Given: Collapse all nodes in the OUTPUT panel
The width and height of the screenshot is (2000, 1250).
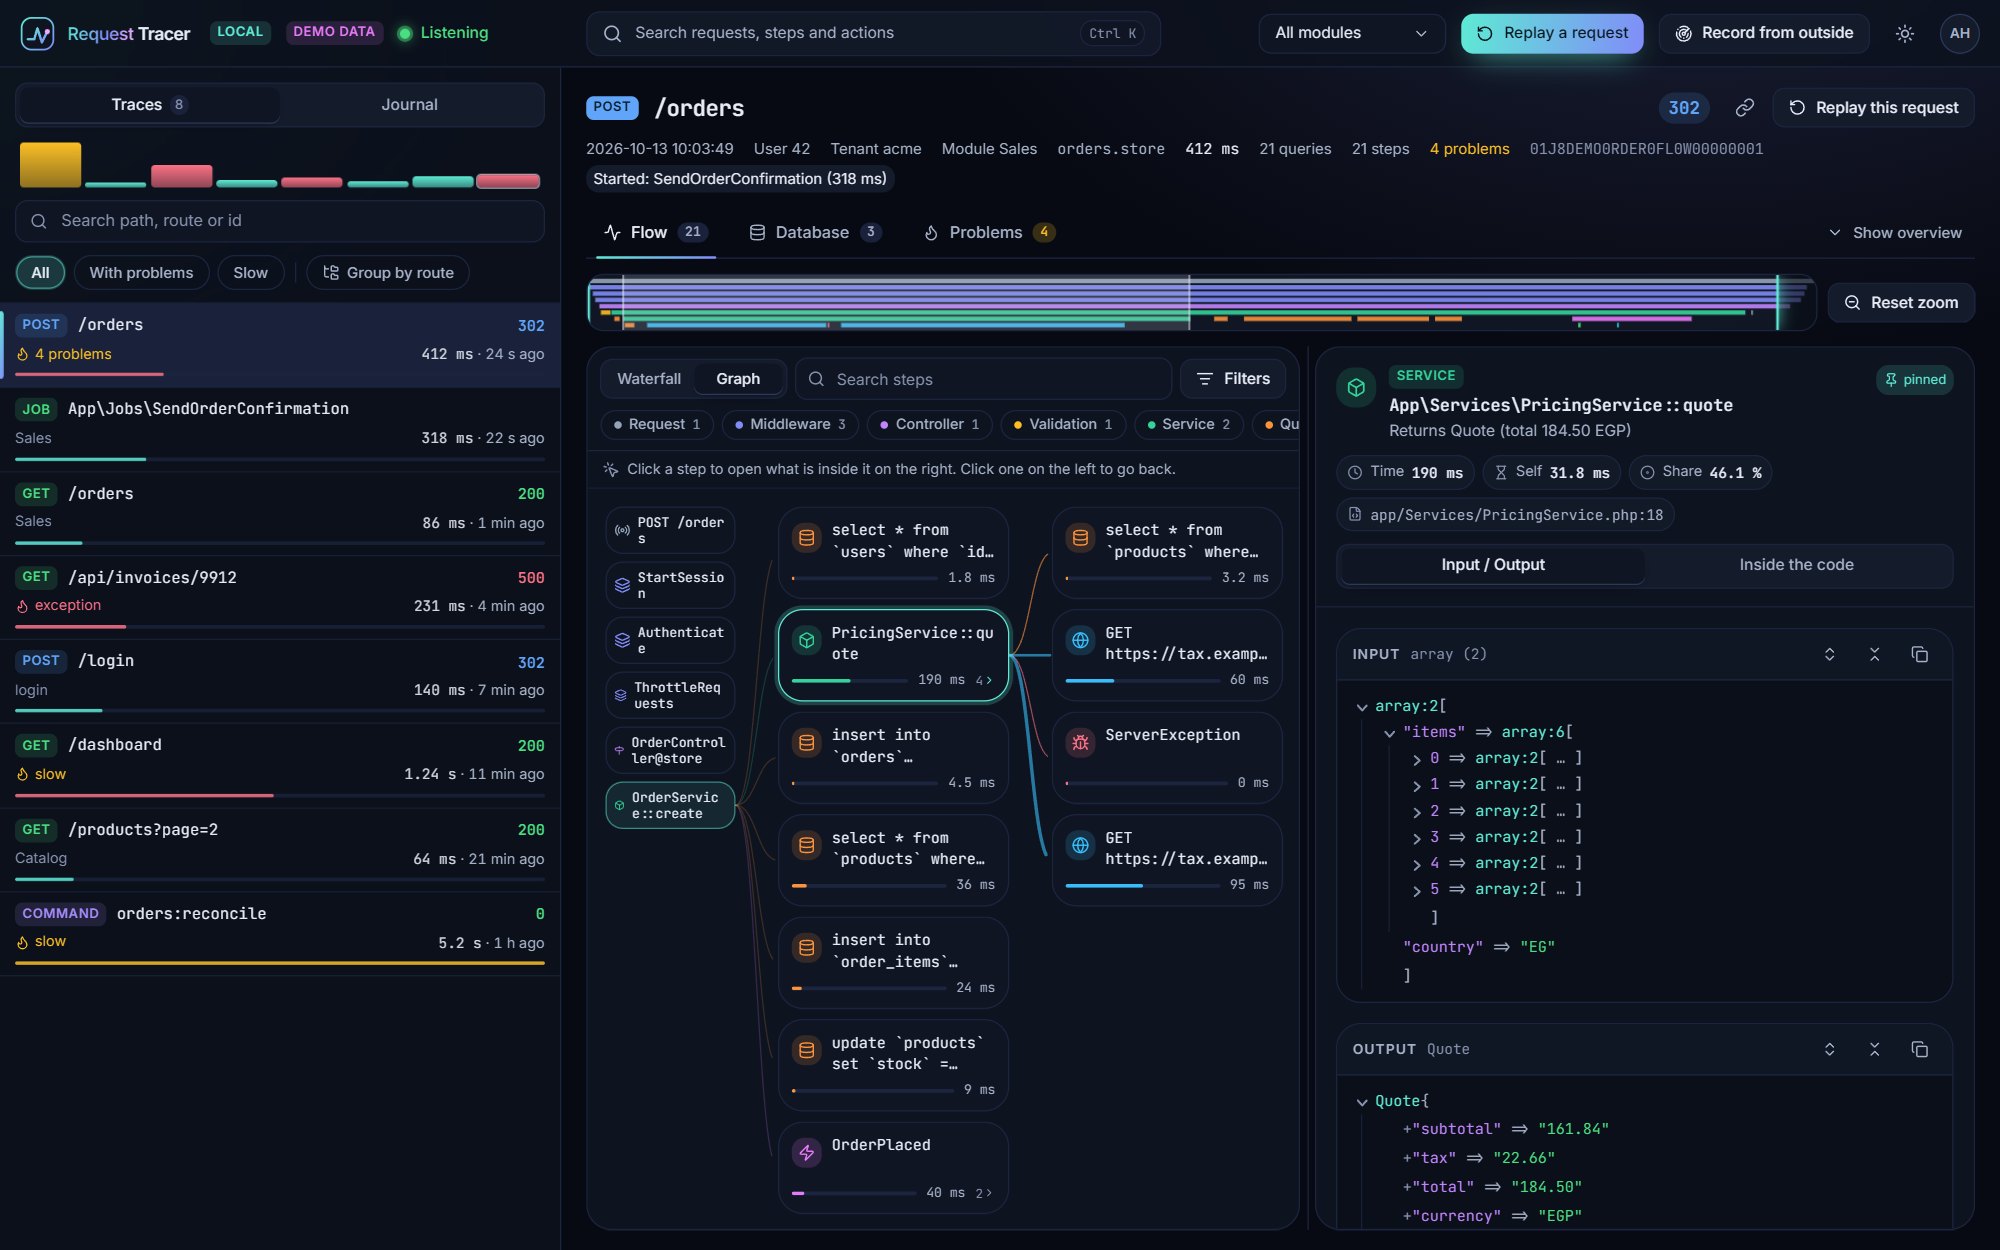Looking at the screenshot, I should (x=1874, y=1049).
